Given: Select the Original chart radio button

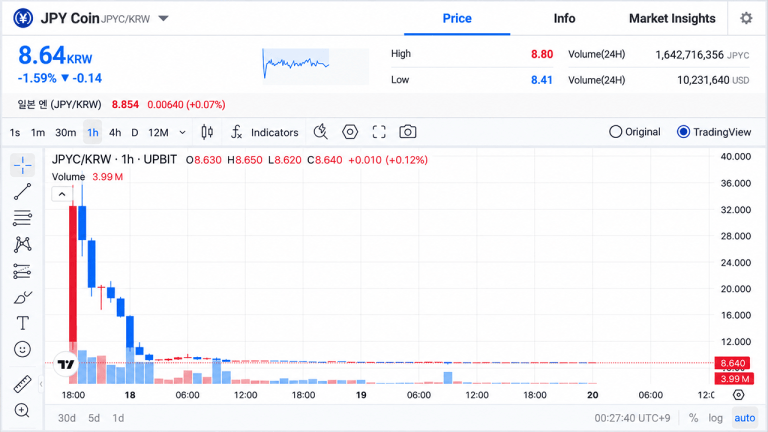Looking at the screenshot, I should [x=635, y=132].
